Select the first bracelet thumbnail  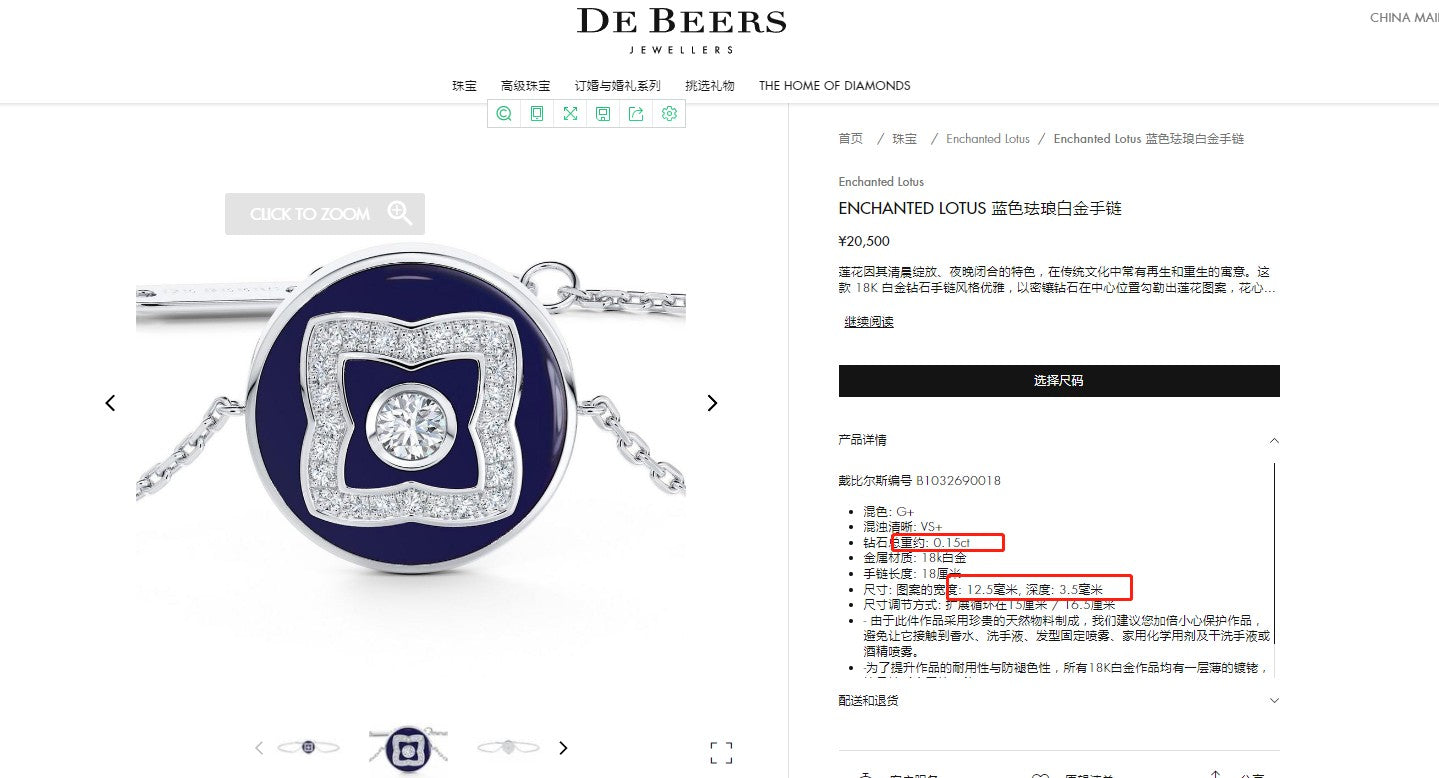[x=308, y=747]
